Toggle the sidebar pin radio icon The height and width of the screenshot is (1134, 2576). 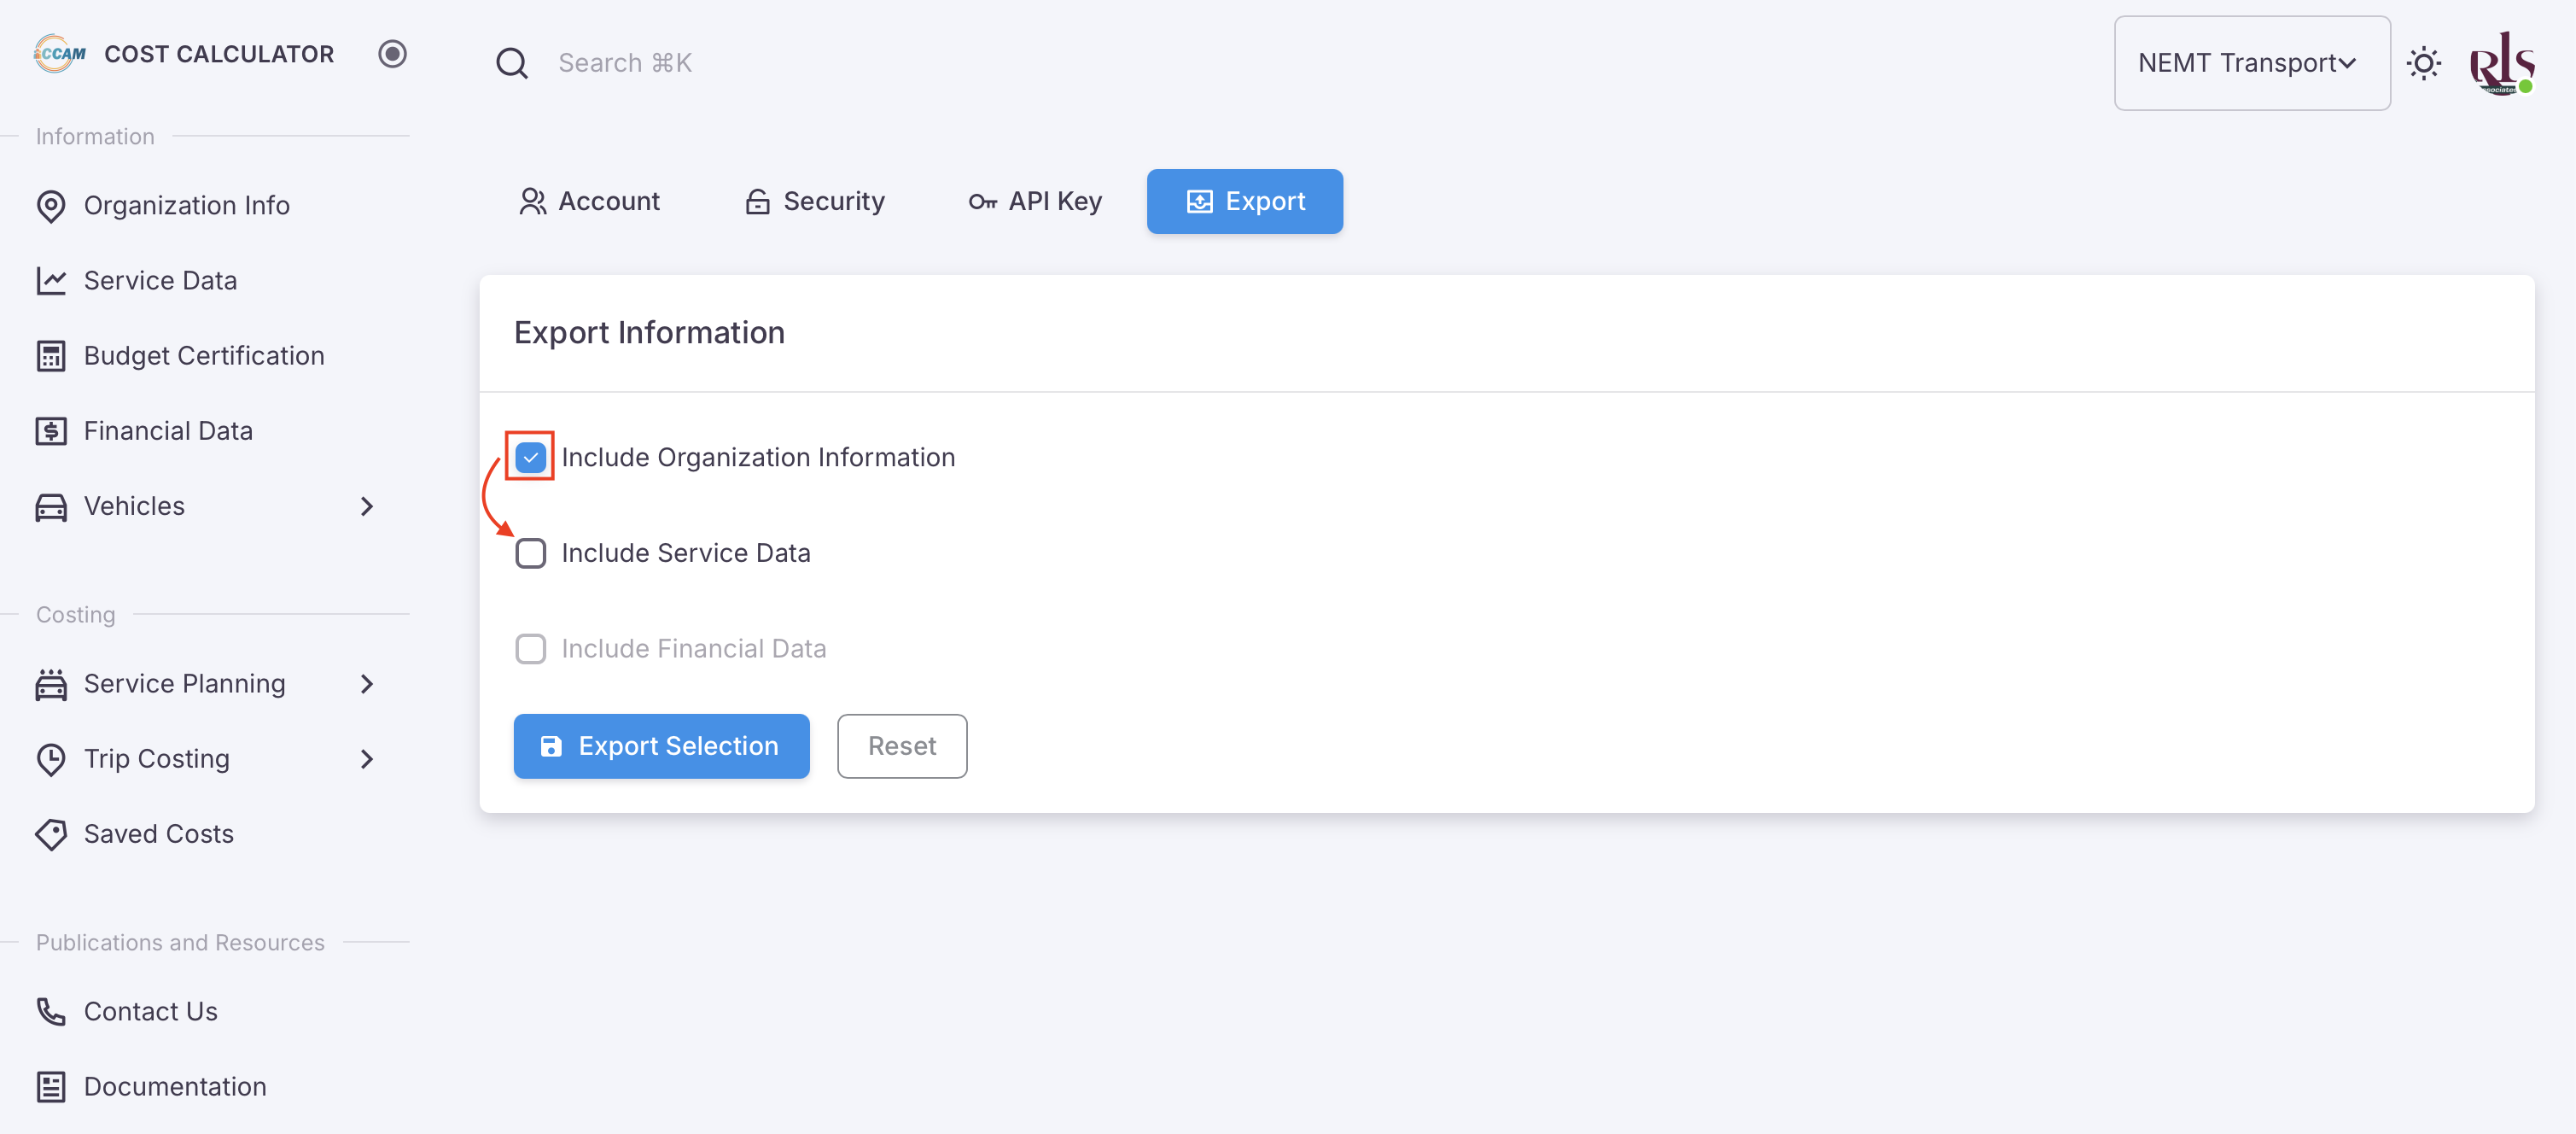point(392,54)
